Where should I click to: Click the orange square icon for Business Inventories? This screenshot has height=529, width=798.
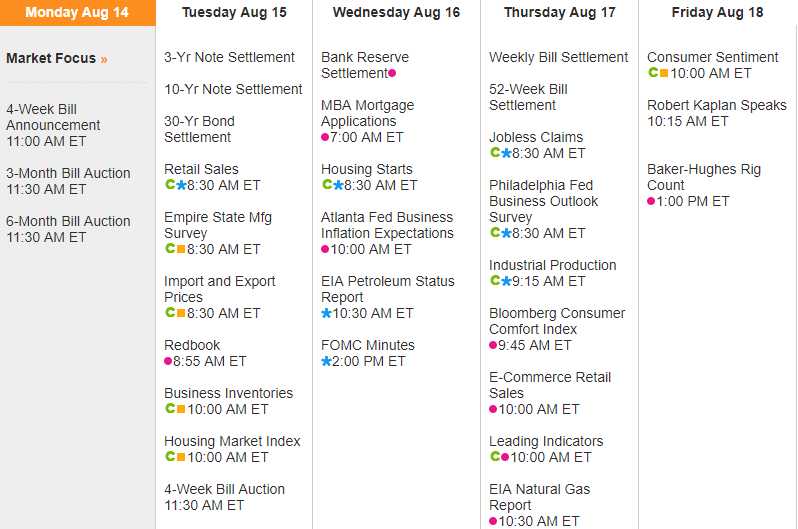pos(181,409)
